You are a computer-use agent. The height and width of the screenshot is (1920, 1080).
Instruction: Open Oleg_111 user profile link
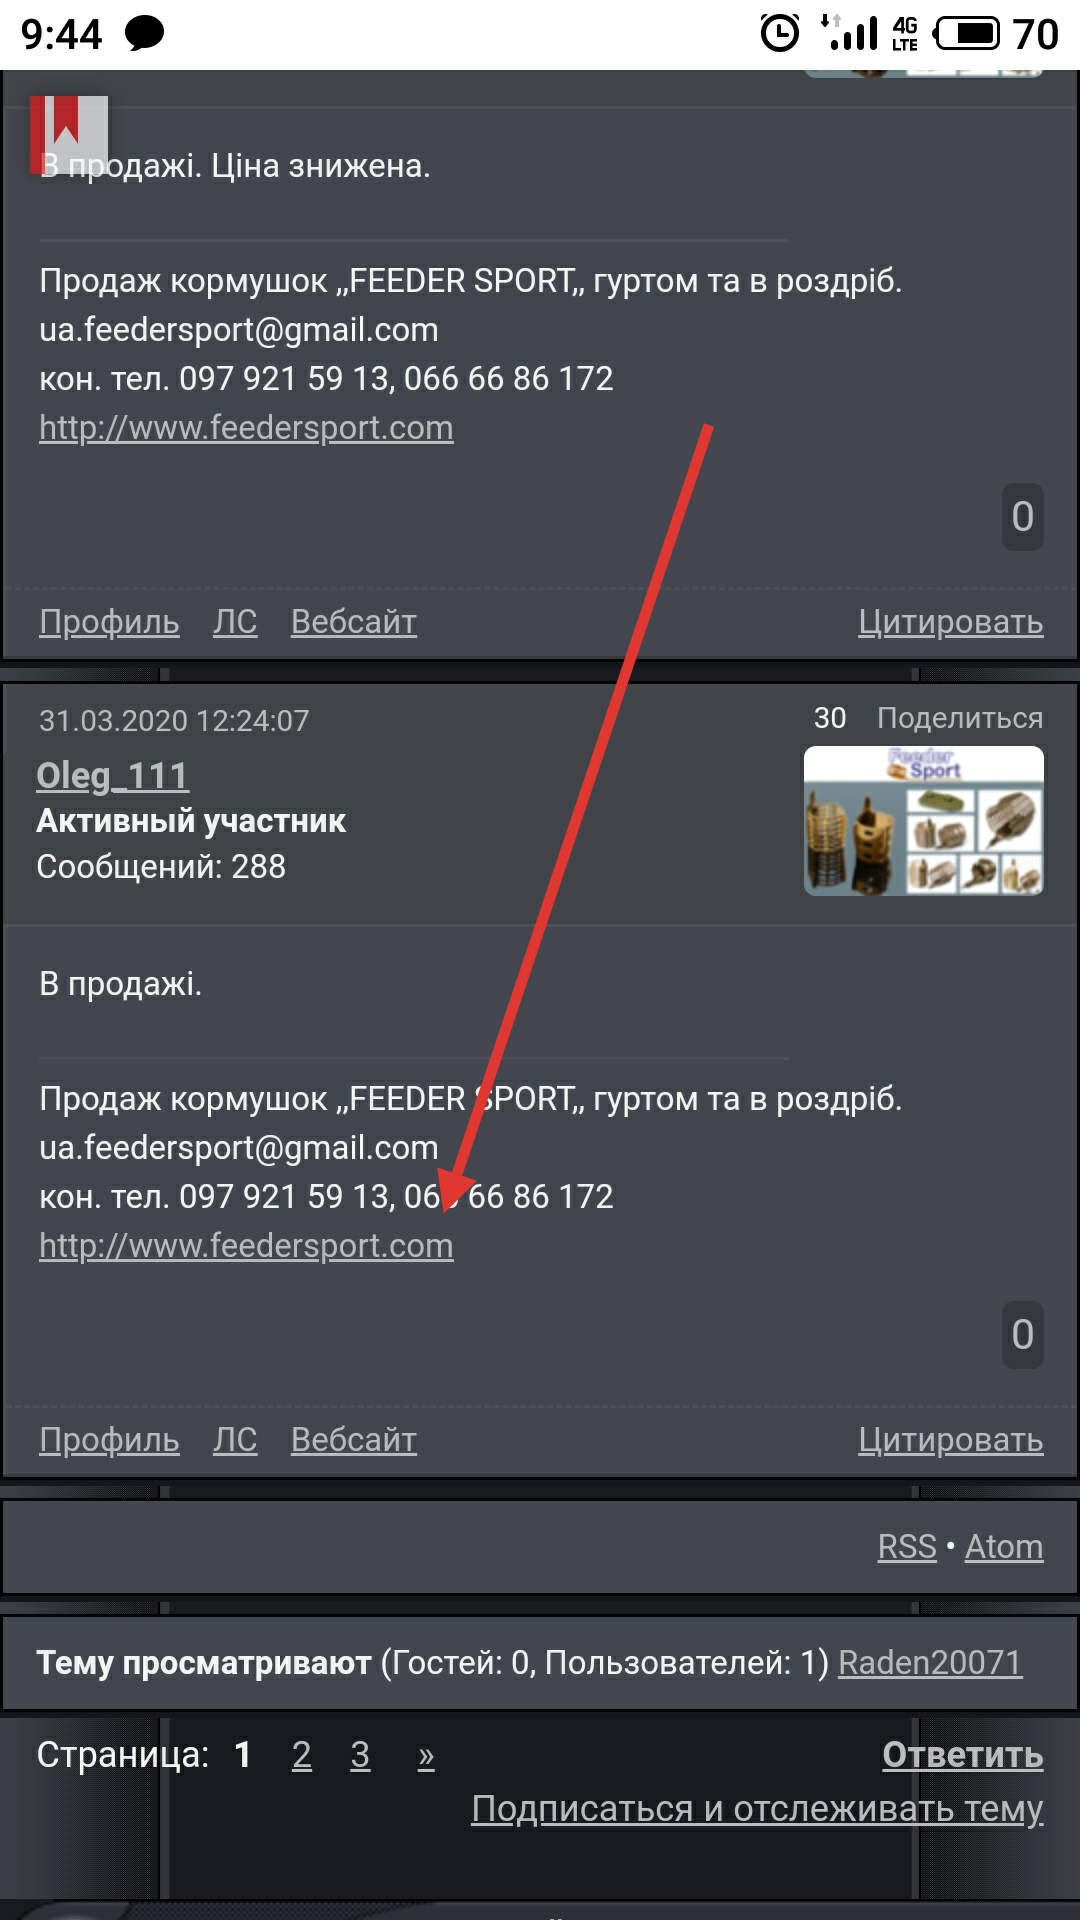(x=112, y=775)
